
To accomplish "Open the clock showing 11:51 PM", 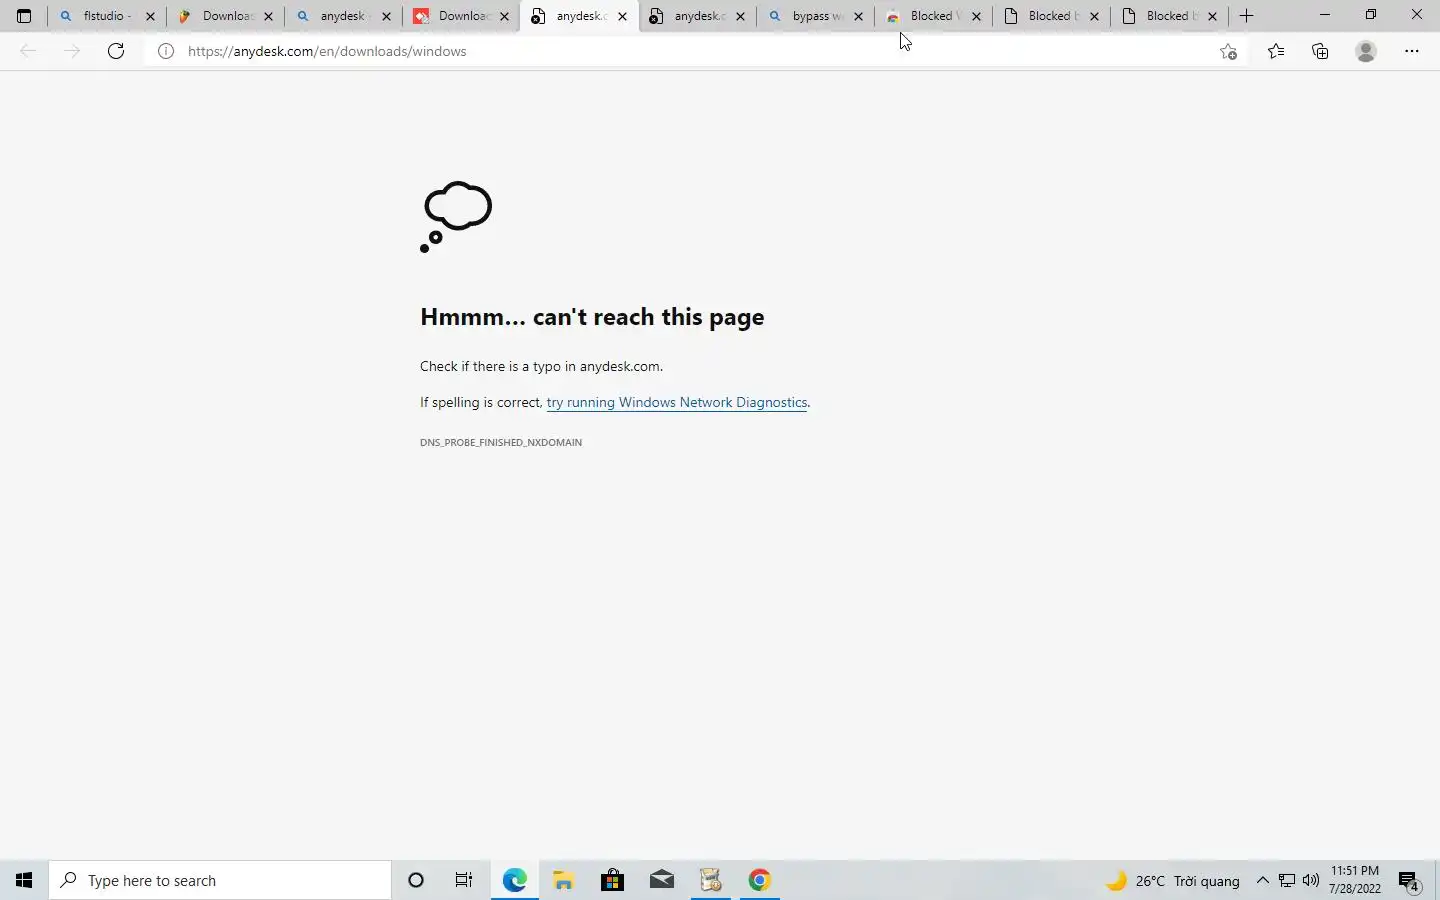I will [x=1355, y=880].
